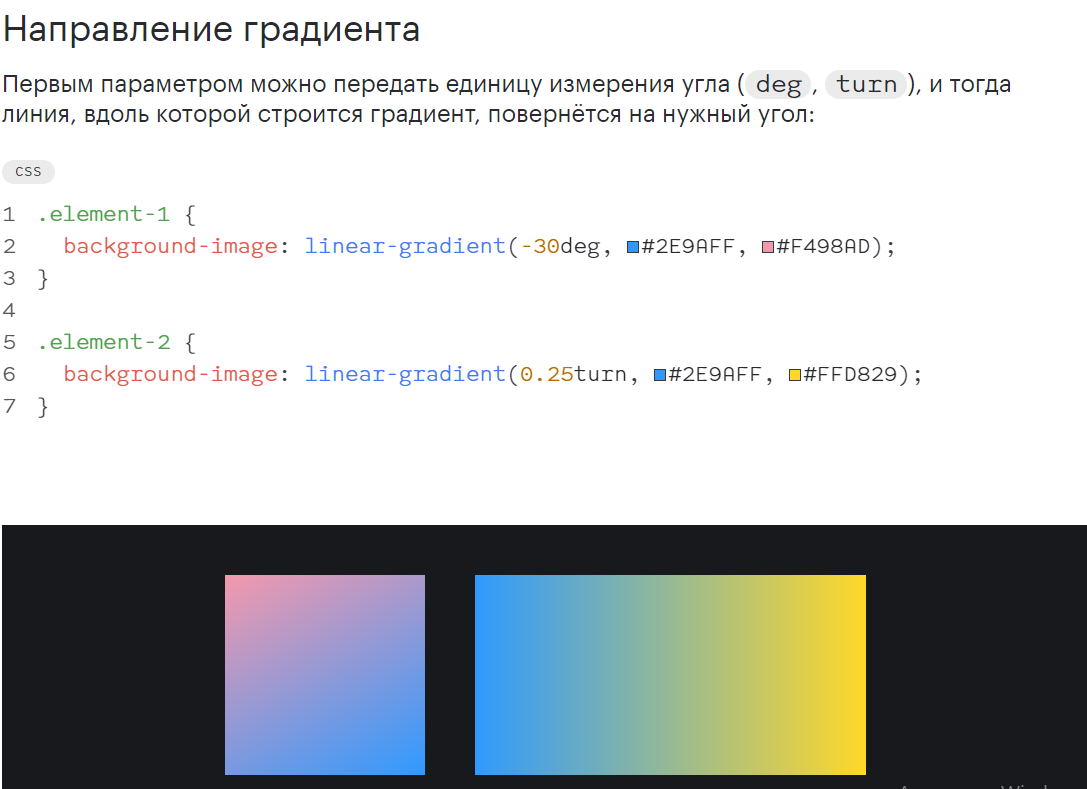Click line number 7 in the code block
This screenshot has height=789, width=1087.
9,406
